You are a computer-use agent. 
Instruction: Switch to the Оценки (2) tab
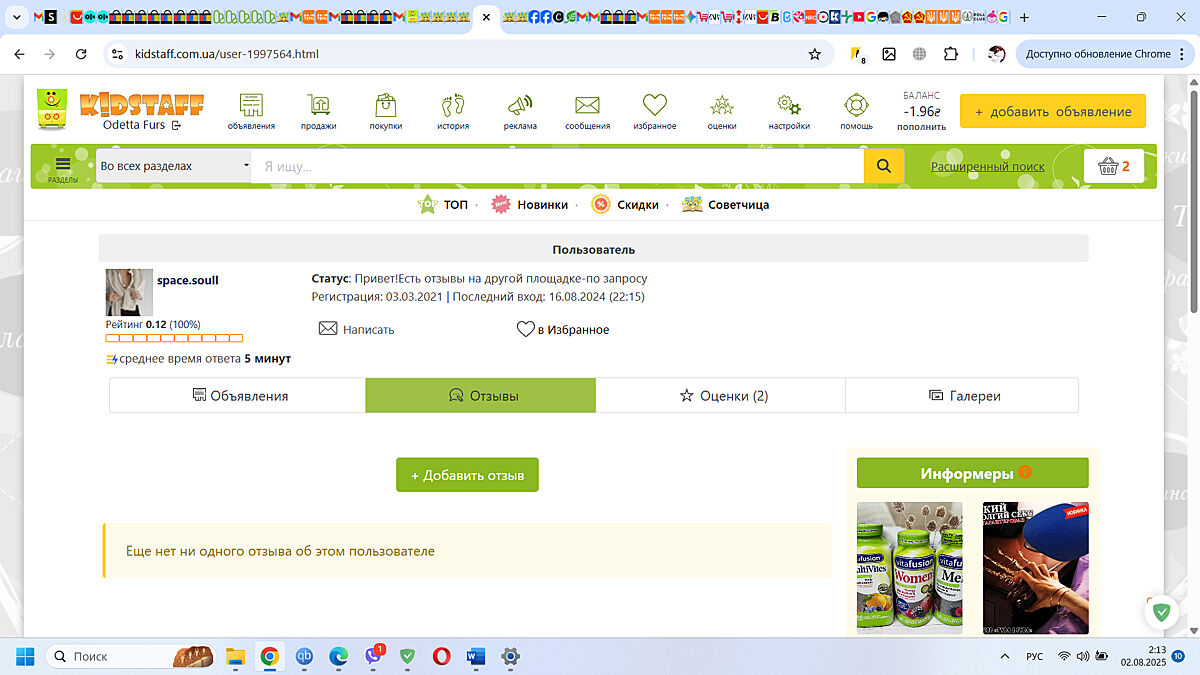tap(720, 395)
